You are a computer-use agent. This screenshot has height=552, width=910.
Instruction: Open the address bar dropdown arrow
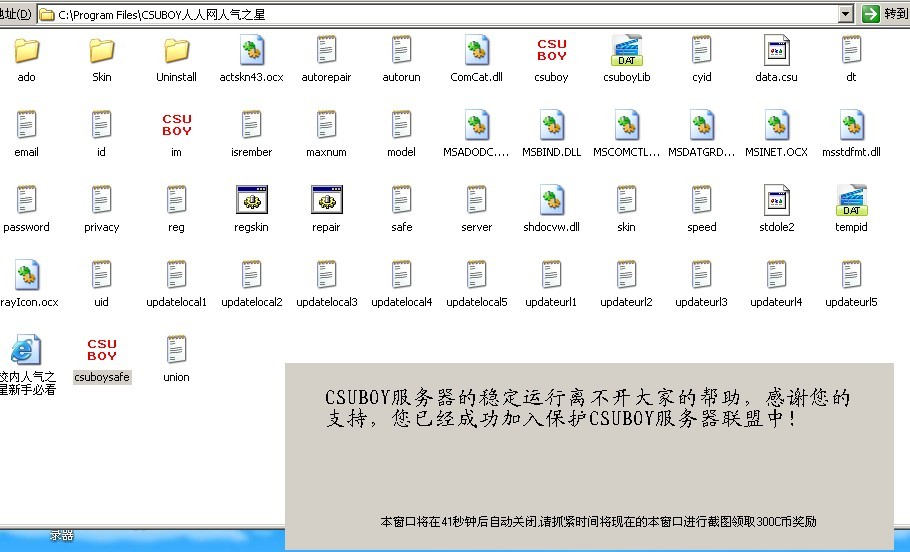pos(846,14)
